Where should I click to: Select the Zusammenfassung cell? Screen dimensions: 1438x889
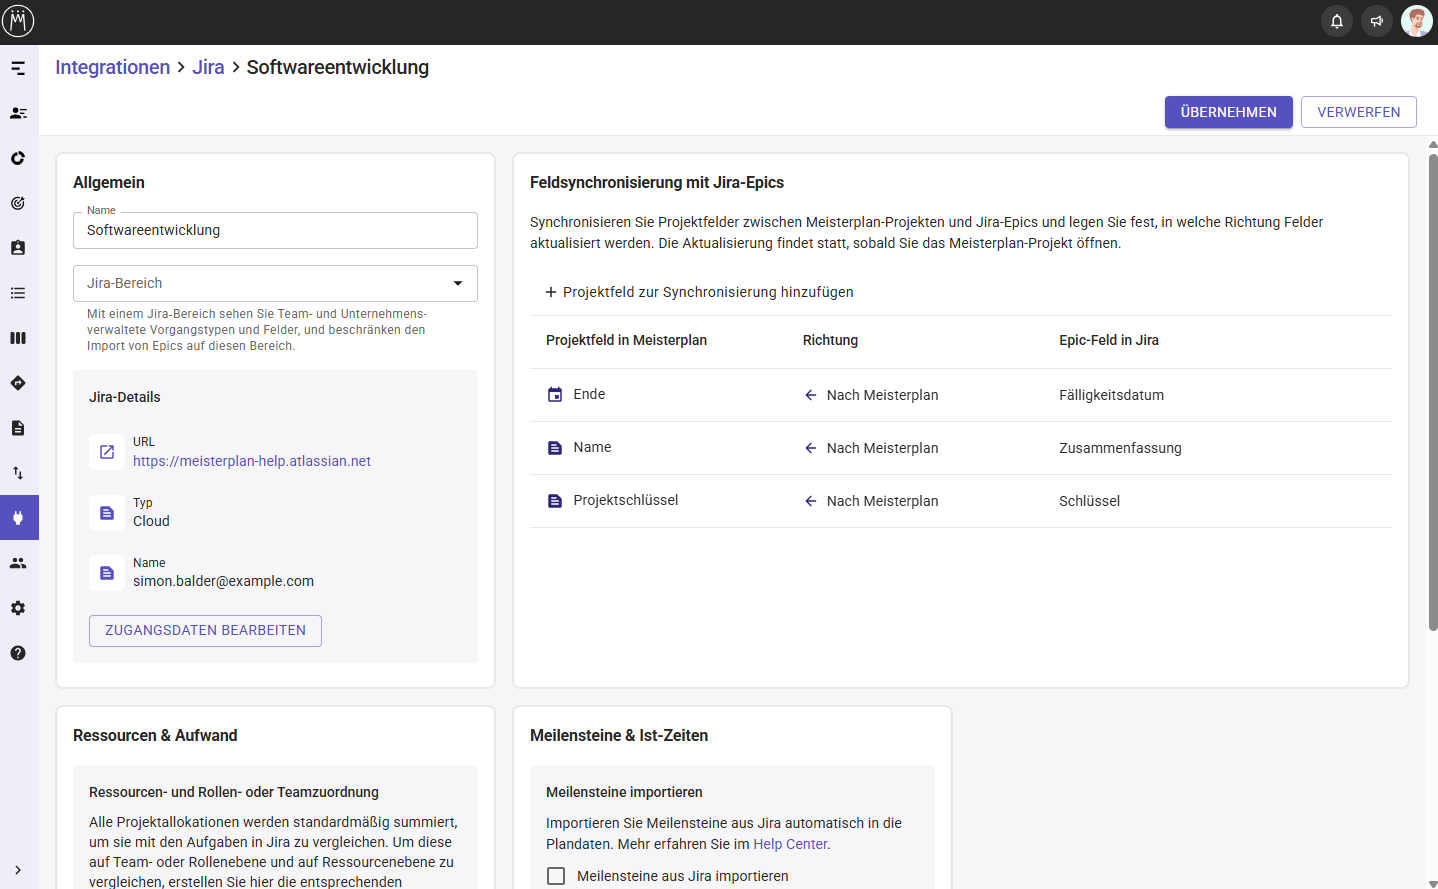(1120, 448)
